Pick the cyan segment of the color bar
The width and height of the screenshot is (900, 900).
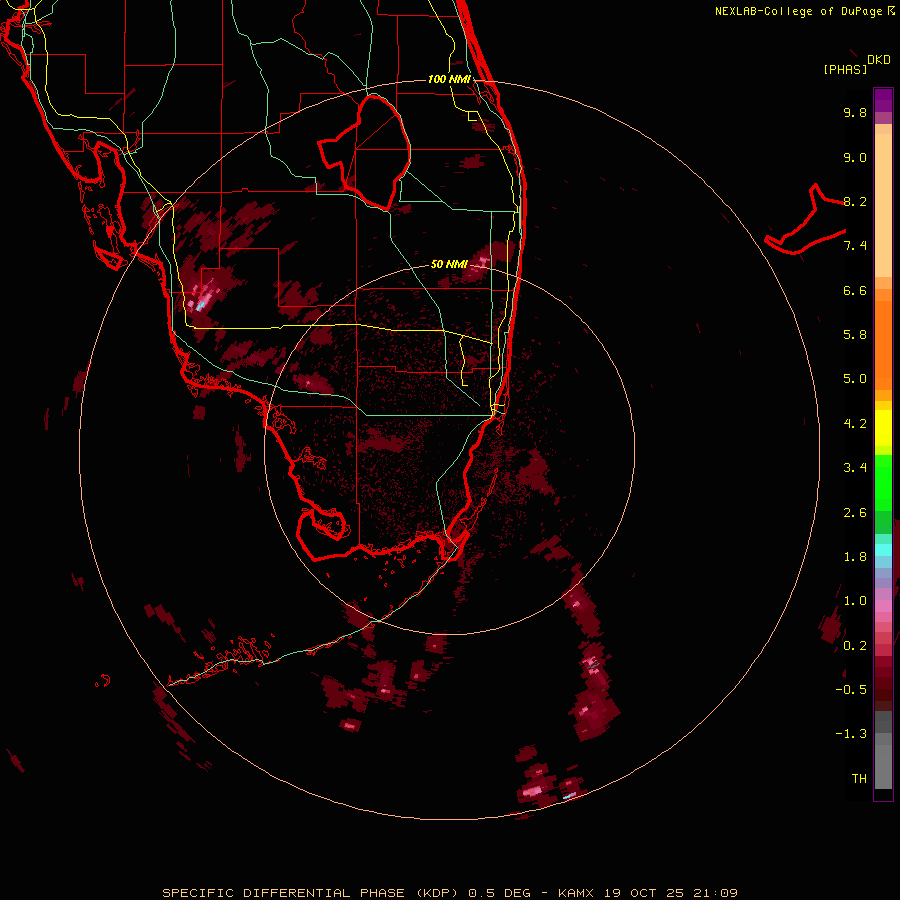pyautogui.click(x=883, y=550)
